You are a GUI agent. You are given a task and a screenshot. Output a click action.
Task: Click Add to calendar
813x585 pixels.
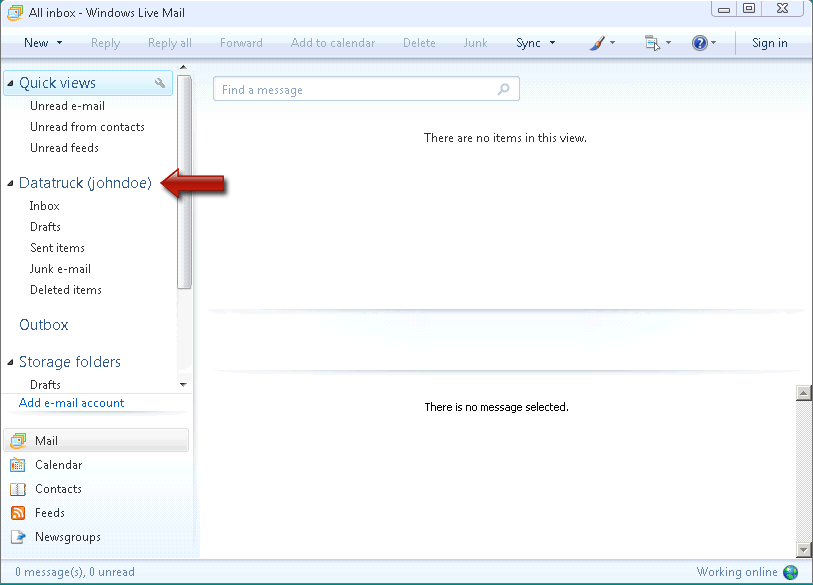point(333,43)
